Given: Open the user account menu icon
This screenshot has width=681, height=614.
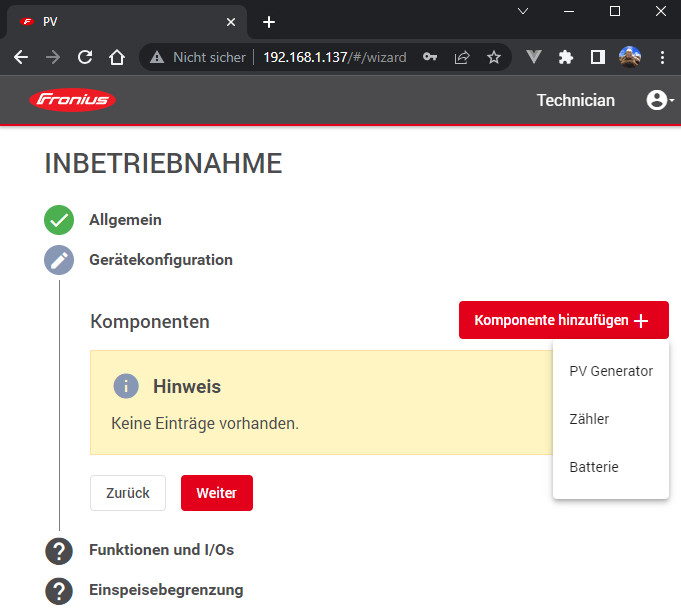Looking at the screenshot, I should point(657,100).
